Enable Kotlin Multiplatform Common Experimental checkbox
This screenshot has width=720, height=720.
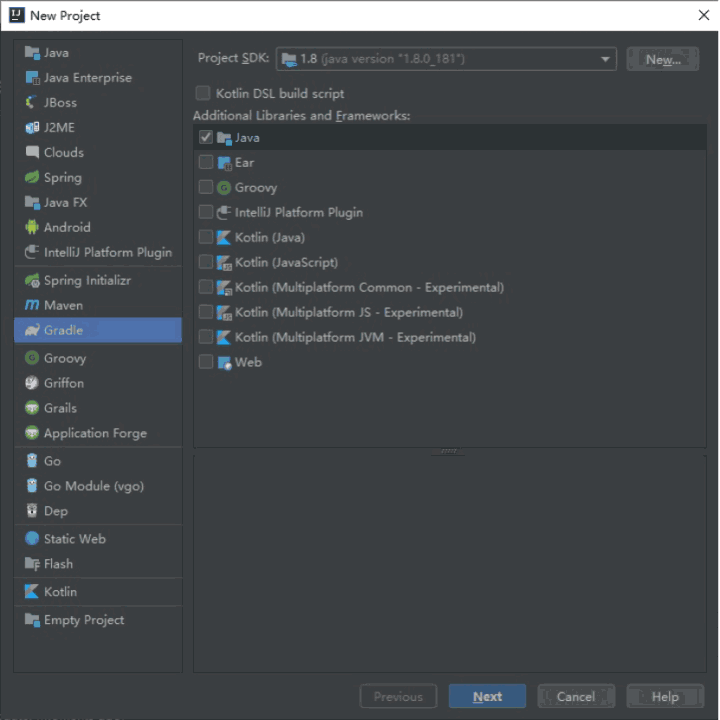coord(206,287)
